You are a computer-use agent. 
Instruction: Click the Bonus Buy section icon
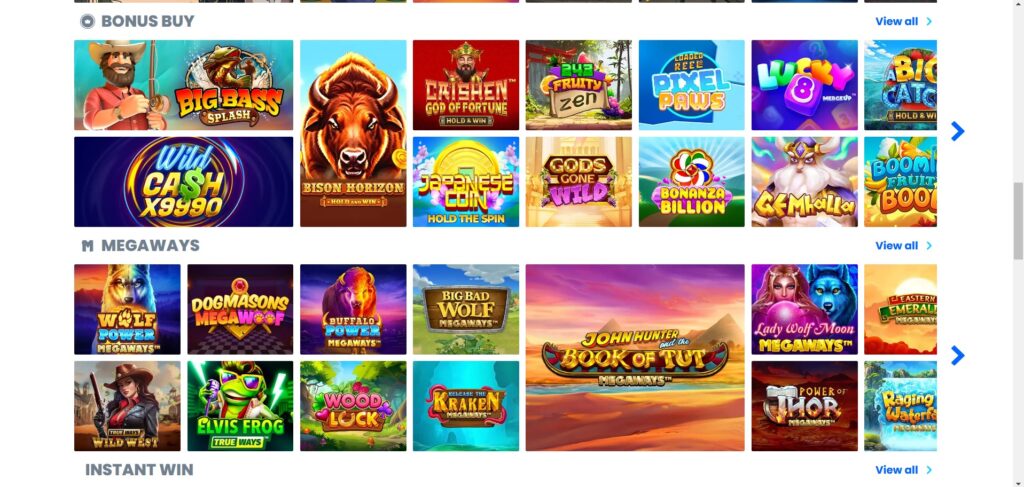88,22
